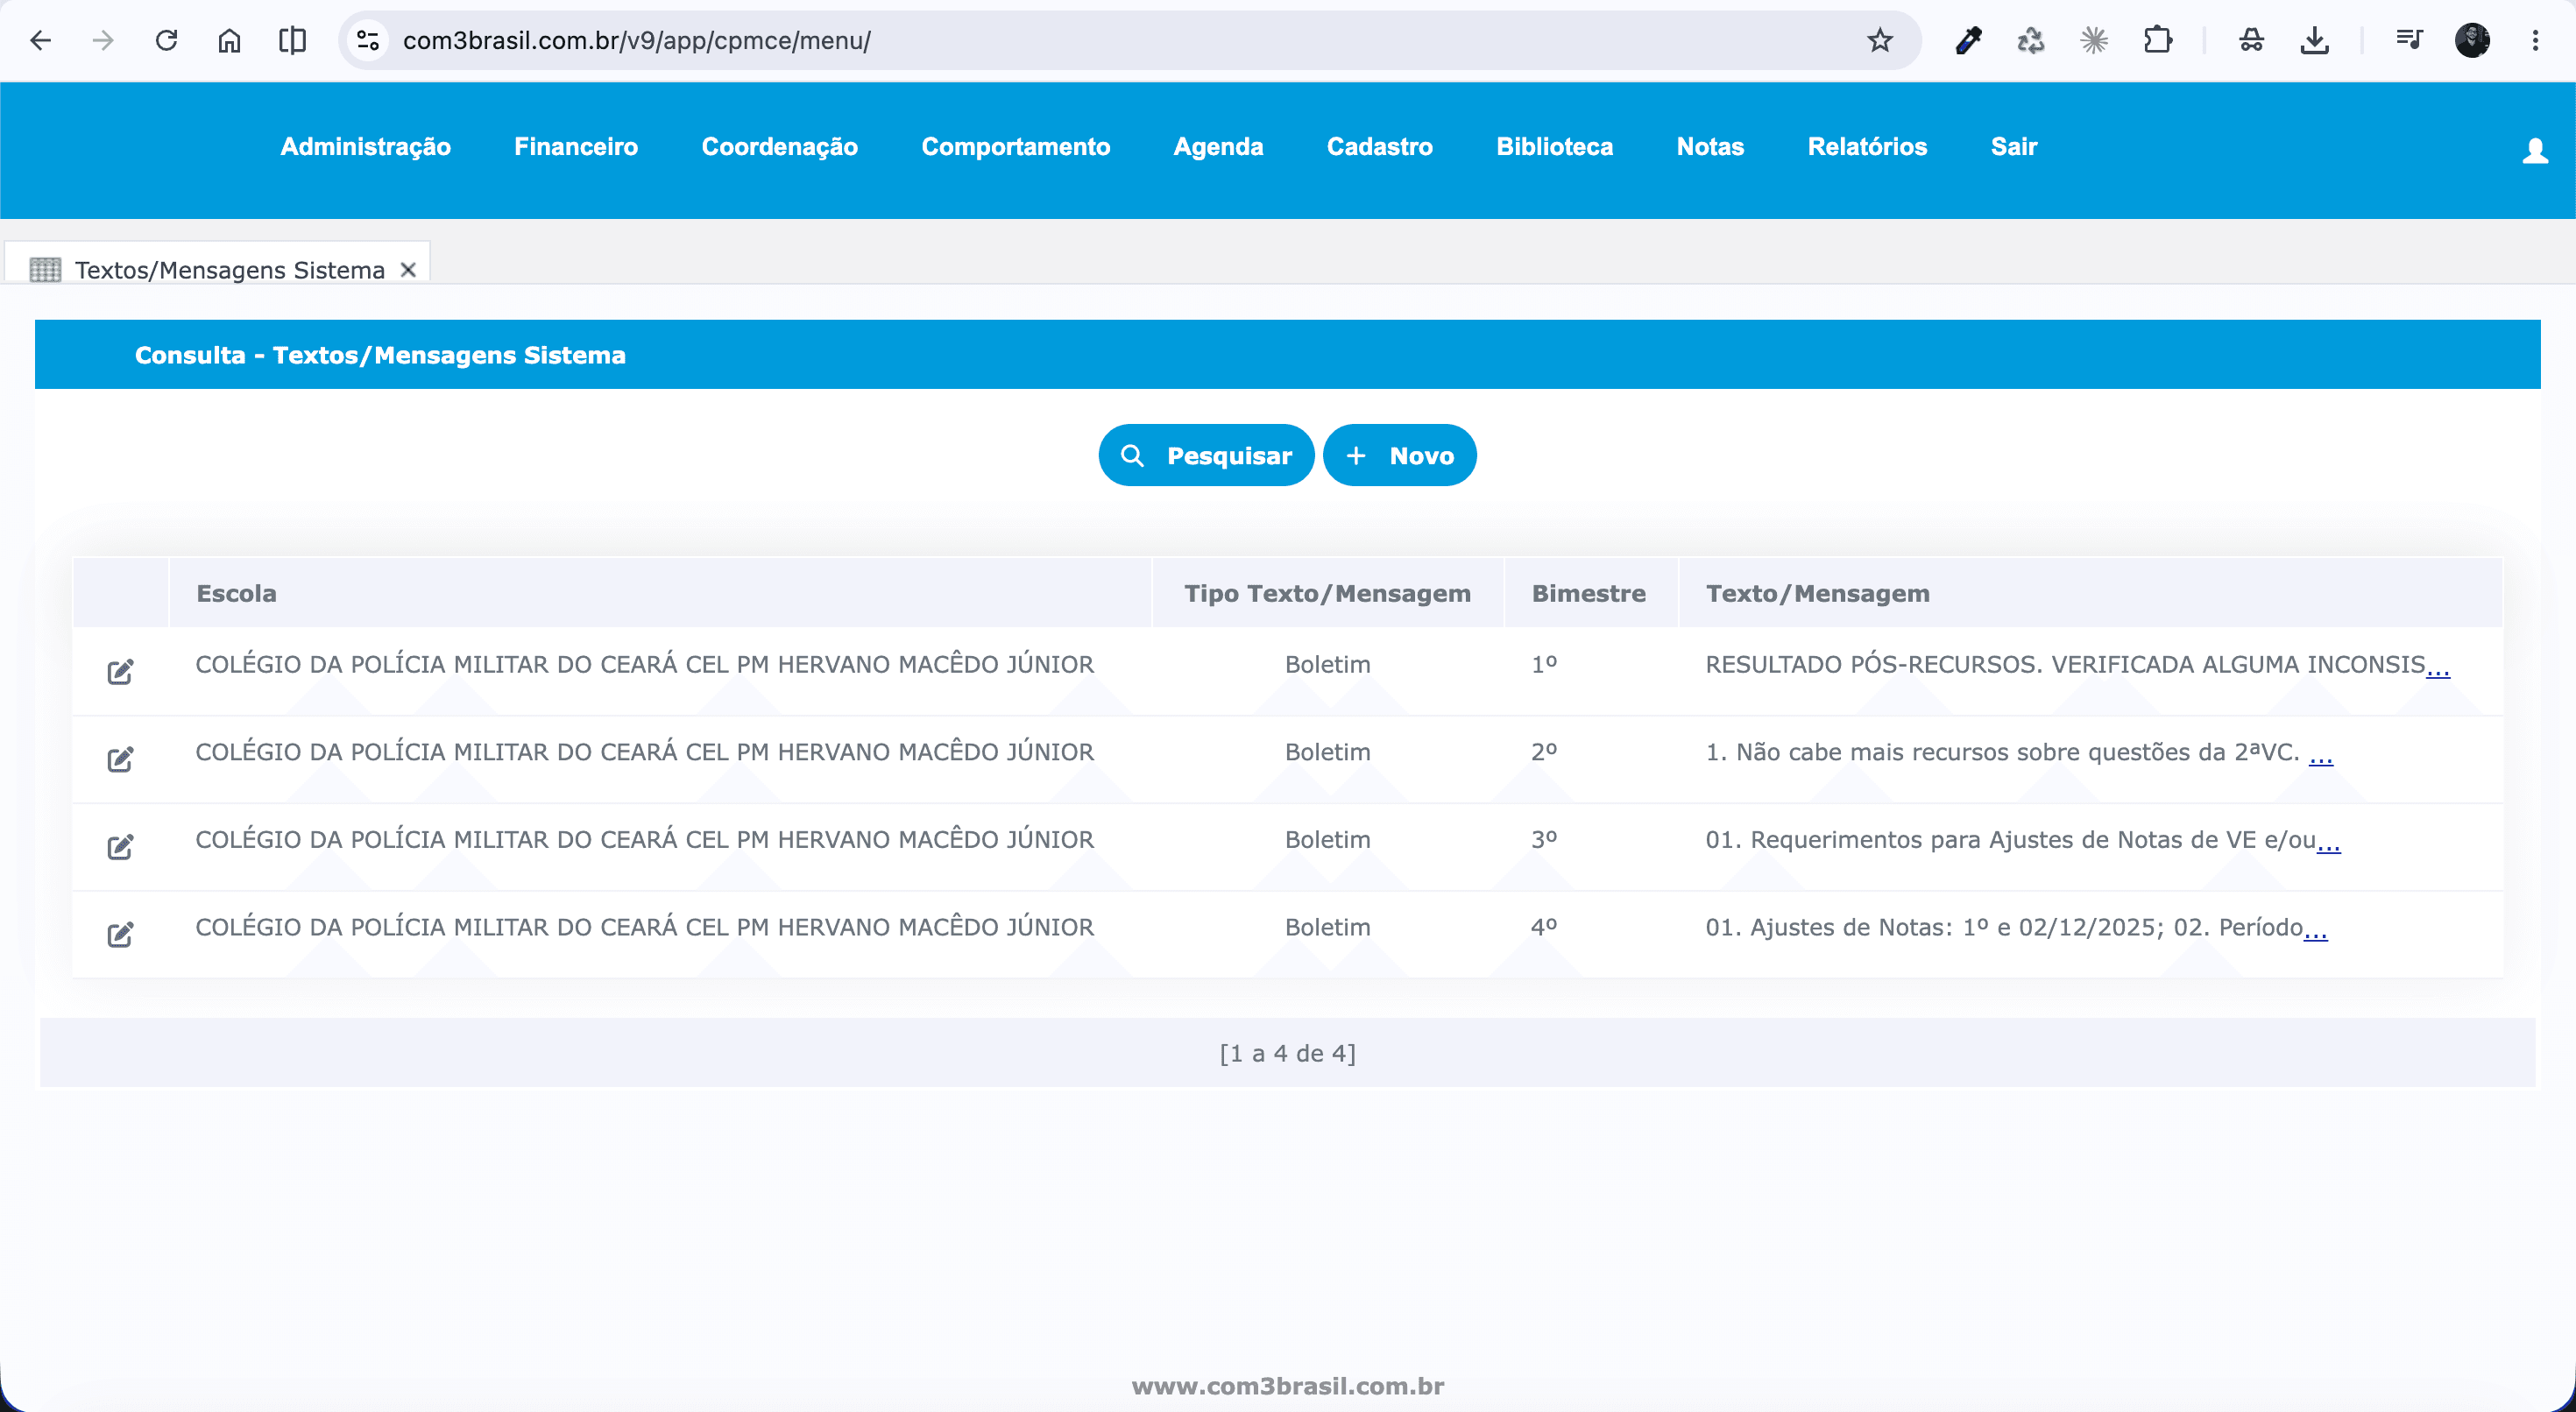The height and width of the screenshot is (1412, 2576).
Task: Open the user profile icon in header
Action: coord(2535,150)
